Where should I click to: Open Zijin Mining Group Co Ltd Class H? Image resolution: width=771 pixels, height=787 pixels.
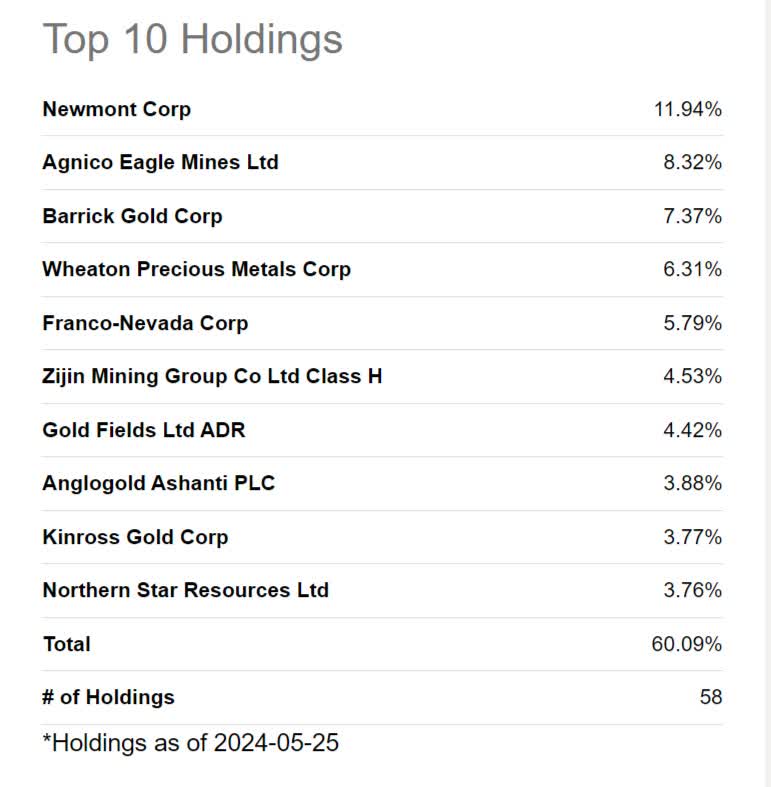[x=212, y=376]
